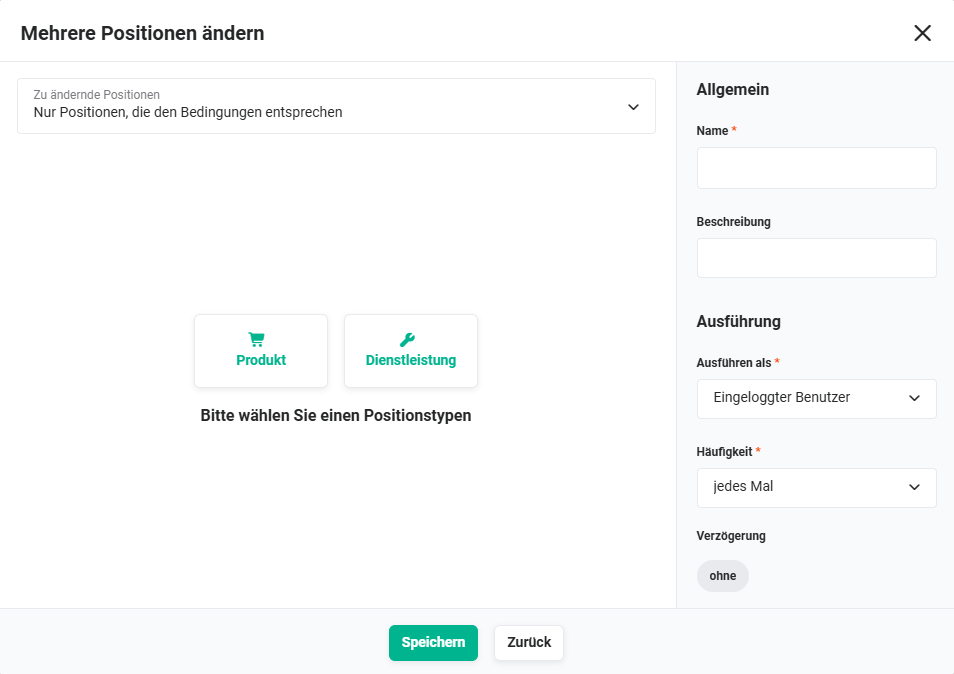Click the Allgemein section heading

coord(733,89)
